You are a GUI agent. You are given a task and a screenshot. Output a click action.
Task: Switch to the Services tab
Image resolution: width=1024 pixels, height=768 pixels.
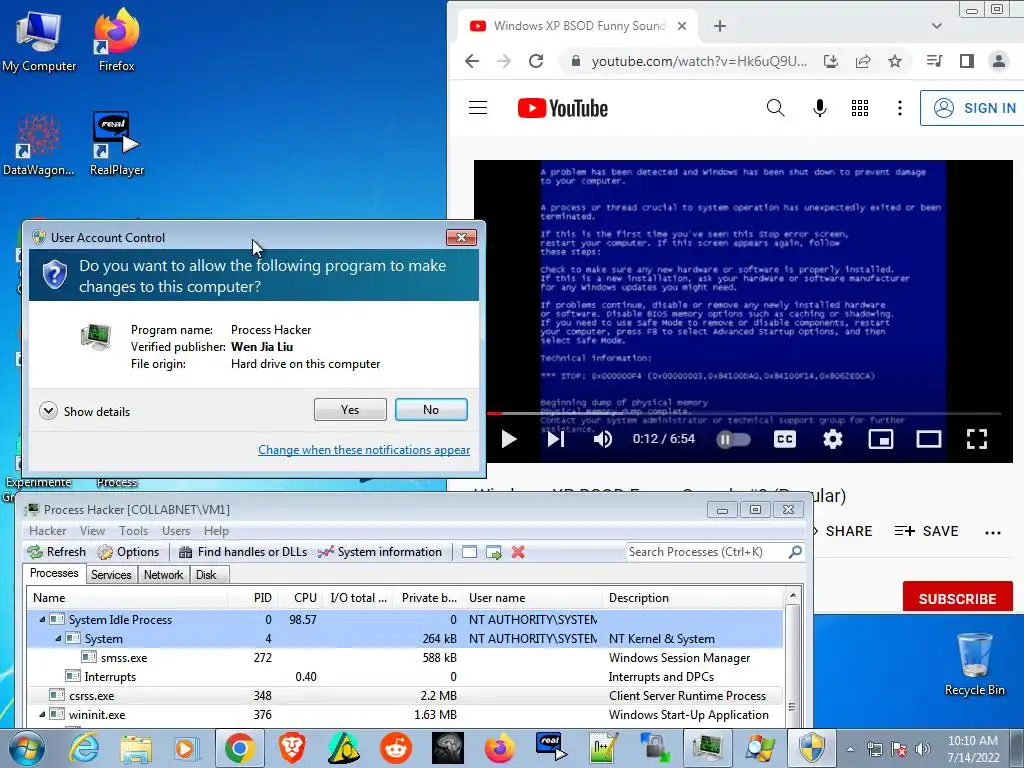[x=111, y=575]
